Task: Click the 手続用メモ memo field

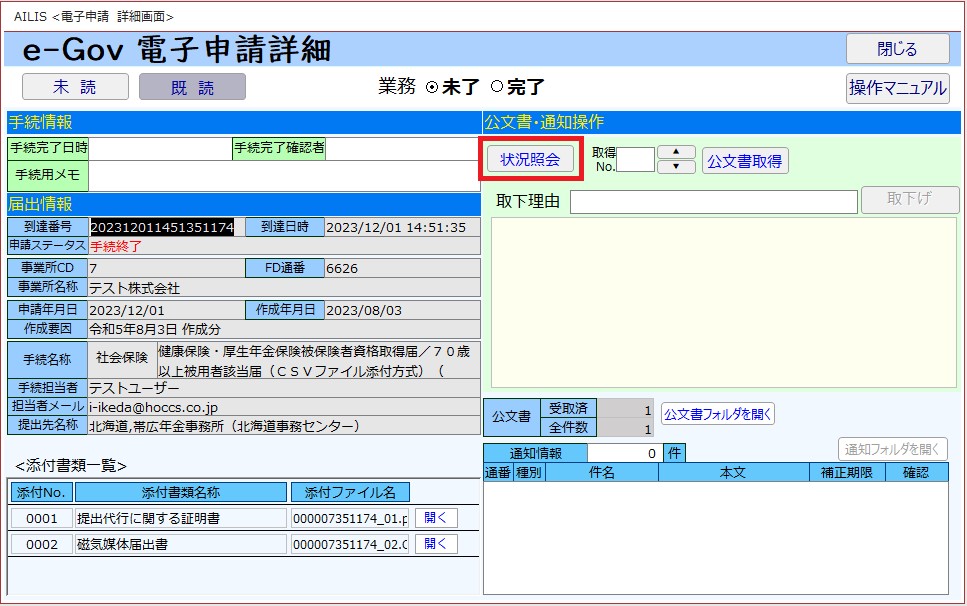Action: (x=284, y=176)
